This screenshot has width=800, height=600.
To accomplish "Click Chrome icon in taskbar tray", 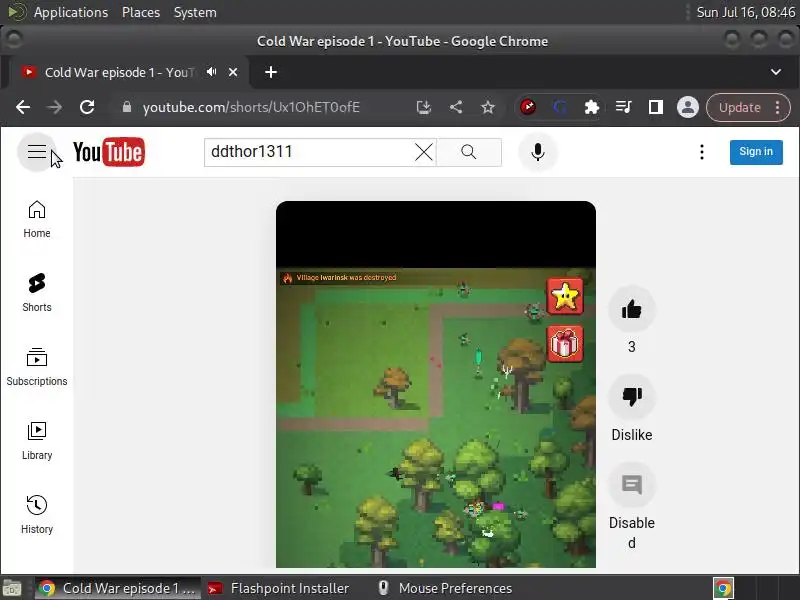I will click(x=723, y=589).
